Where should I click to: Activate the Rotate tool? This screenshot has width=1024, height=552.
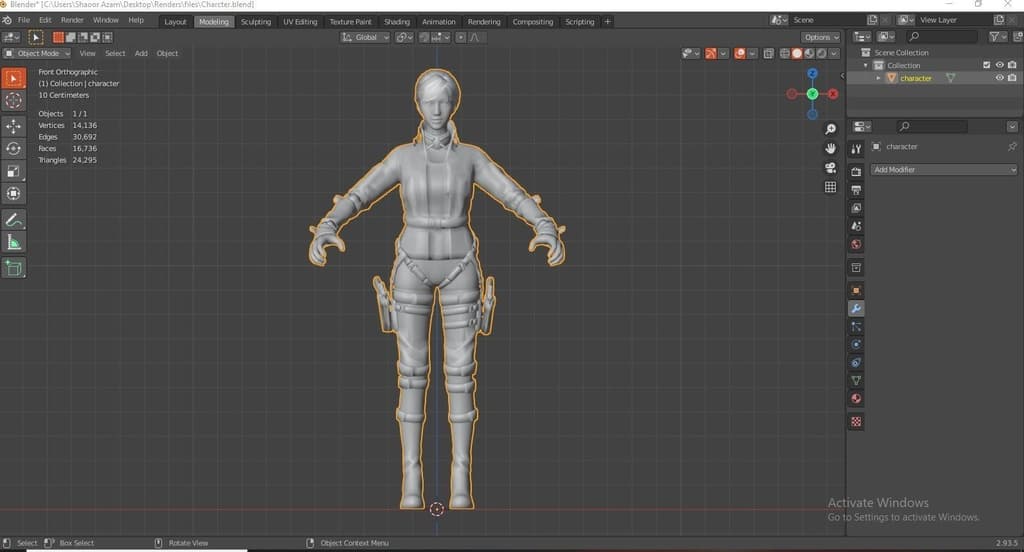point(13,148)
